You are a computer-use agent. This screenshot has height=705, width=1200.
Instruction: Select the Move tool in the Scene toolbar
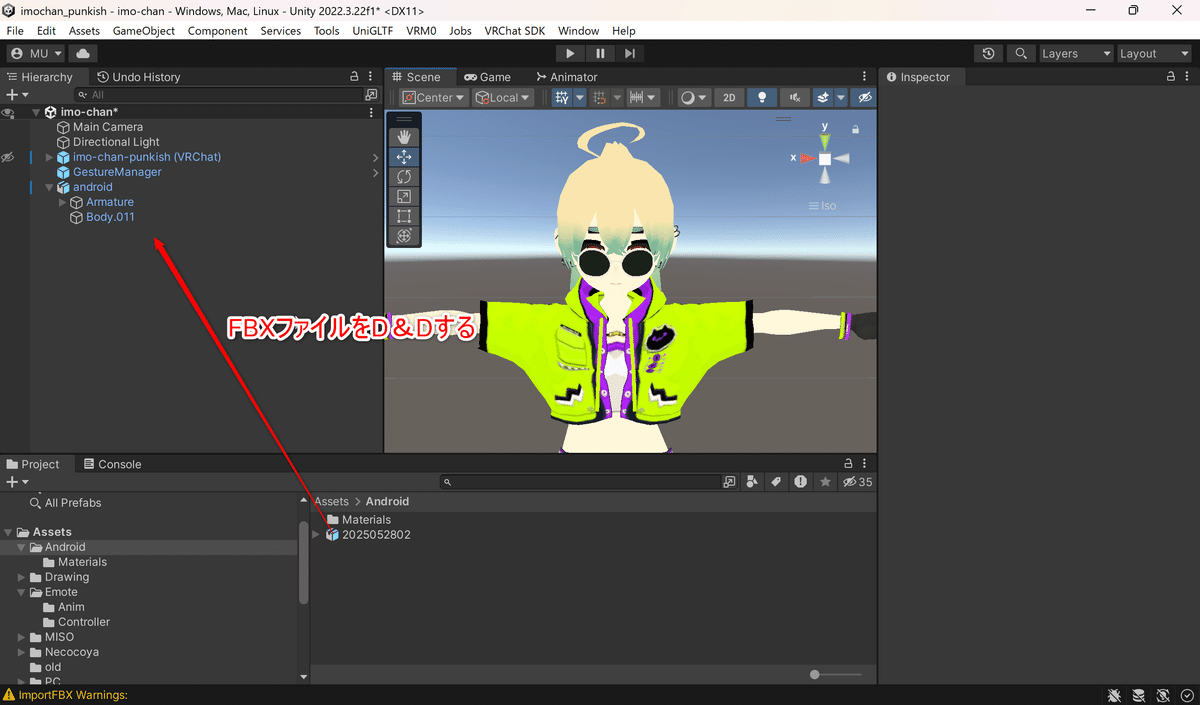(404, 156)
